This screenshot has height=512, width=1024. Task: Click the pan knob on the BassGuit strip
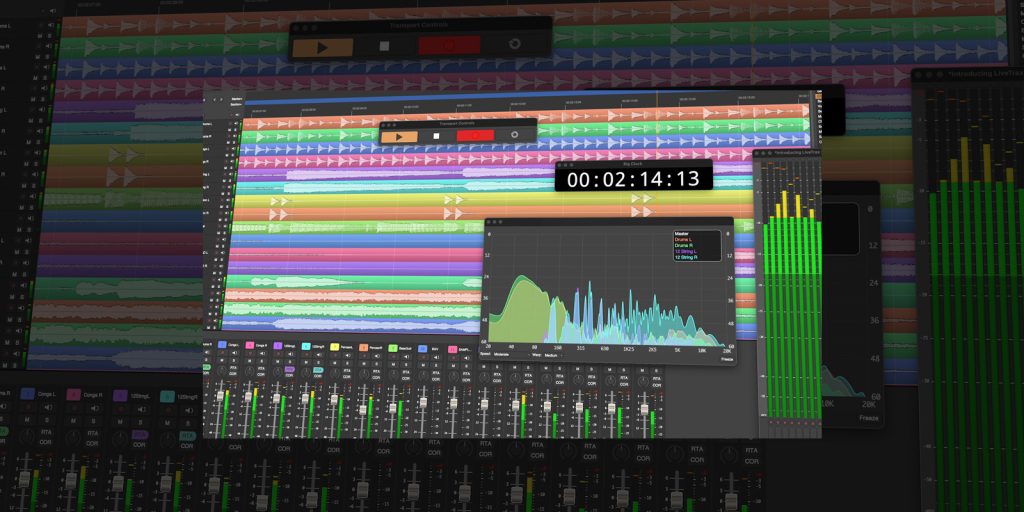point(394,374)
